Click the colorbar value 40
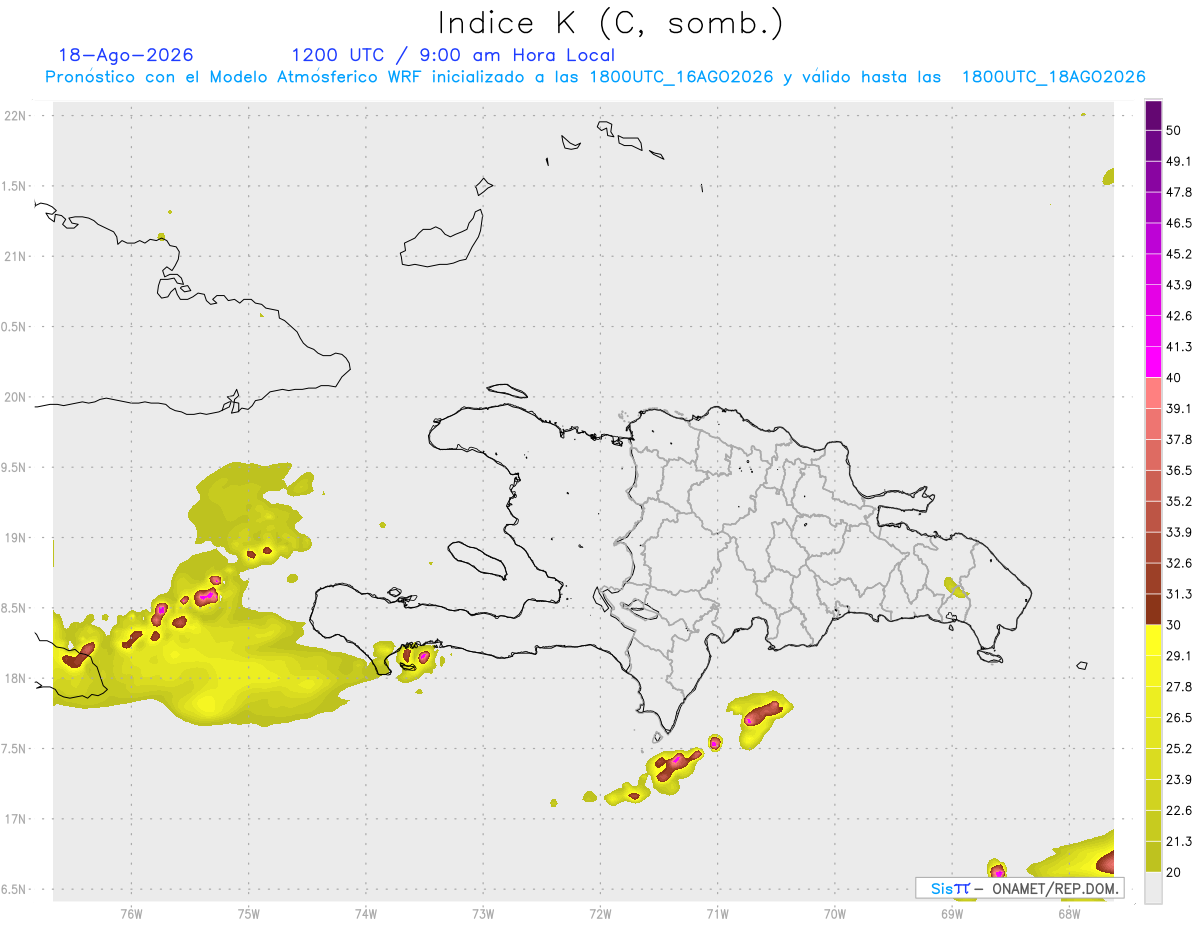The image size is (1200, 927). pos(1173,378)
